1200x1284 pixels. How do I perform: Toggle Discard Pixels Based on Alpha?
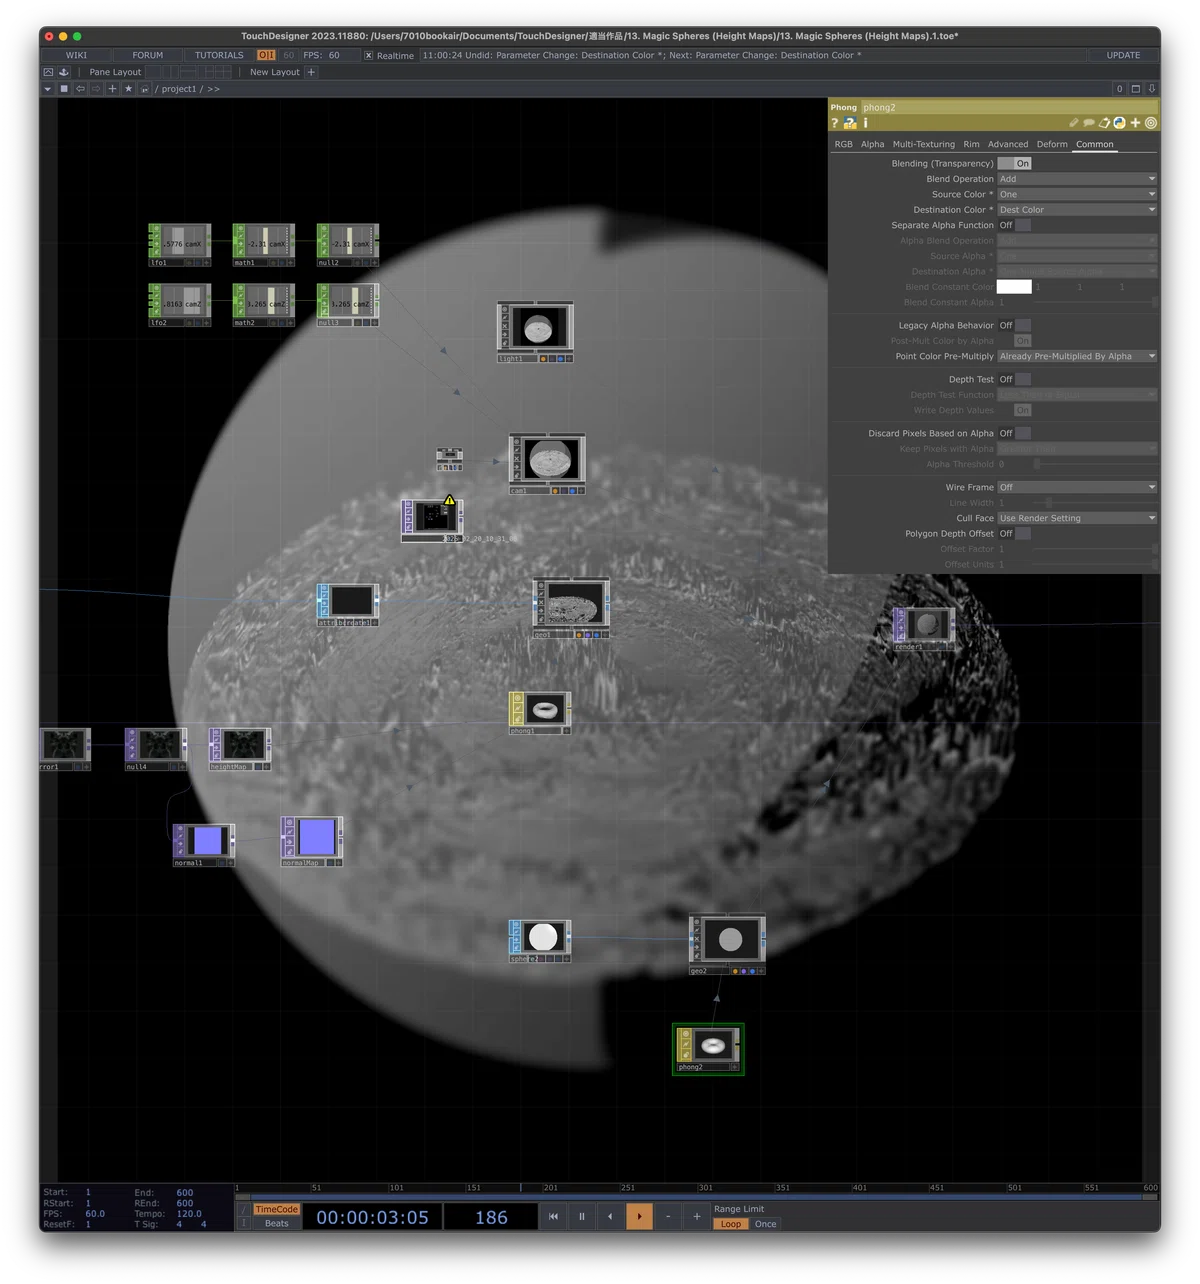[1014, 433]
